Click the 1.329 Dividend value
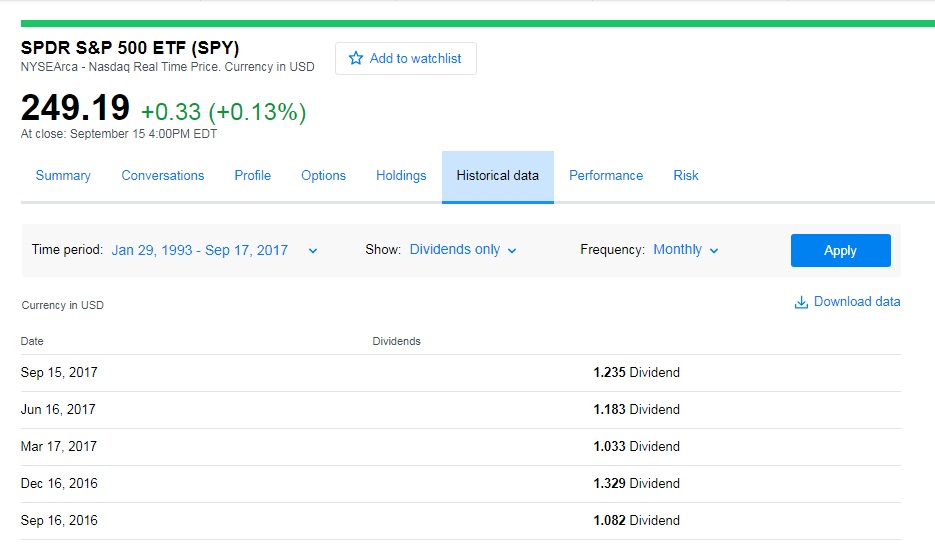 click(x=636, y=483)
